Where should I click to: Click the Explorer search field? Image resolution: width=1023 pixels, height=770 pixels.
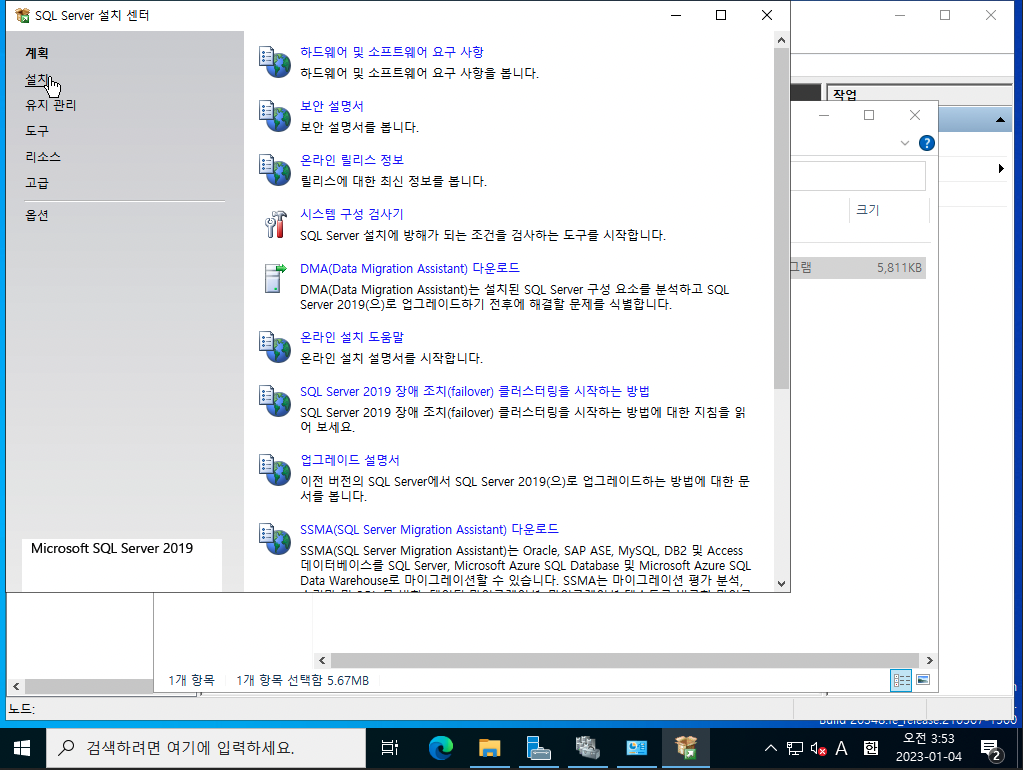click(858, 176)
